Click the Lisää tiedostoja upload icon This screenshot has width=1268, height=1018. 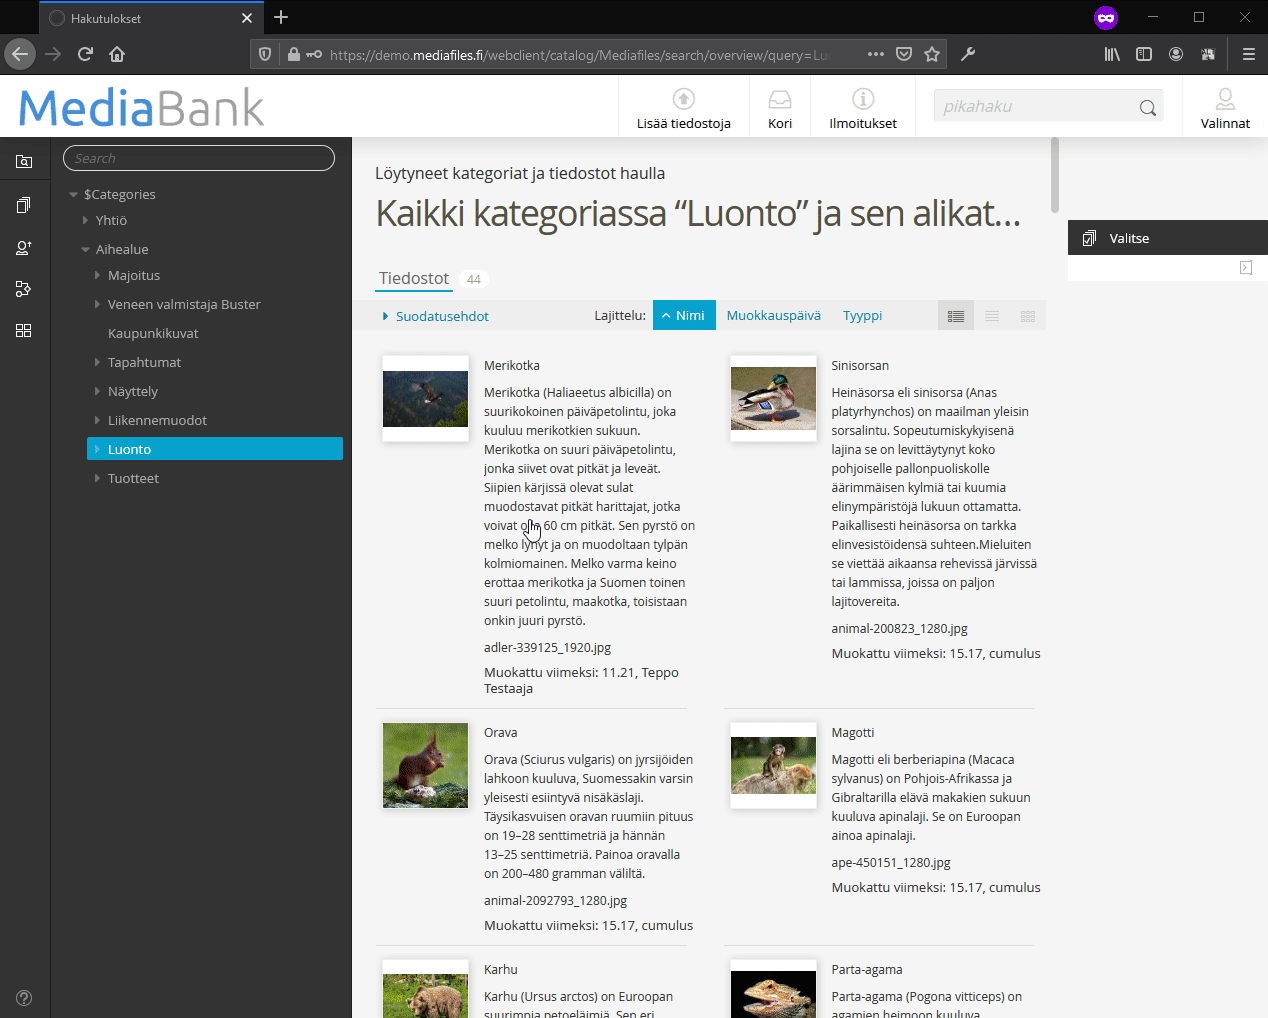pos(684,99)
